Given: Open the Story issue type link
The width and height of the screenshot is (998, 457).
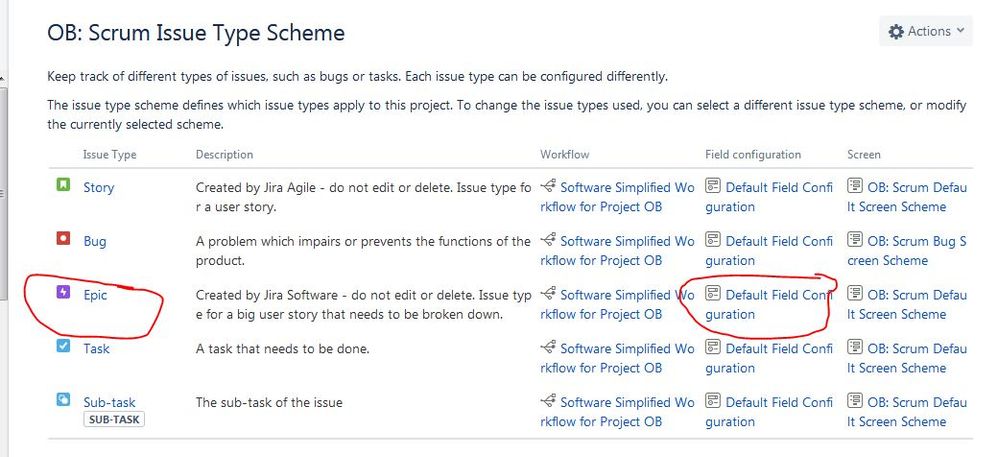Looking at the screenshot, I should click(98, 187).
